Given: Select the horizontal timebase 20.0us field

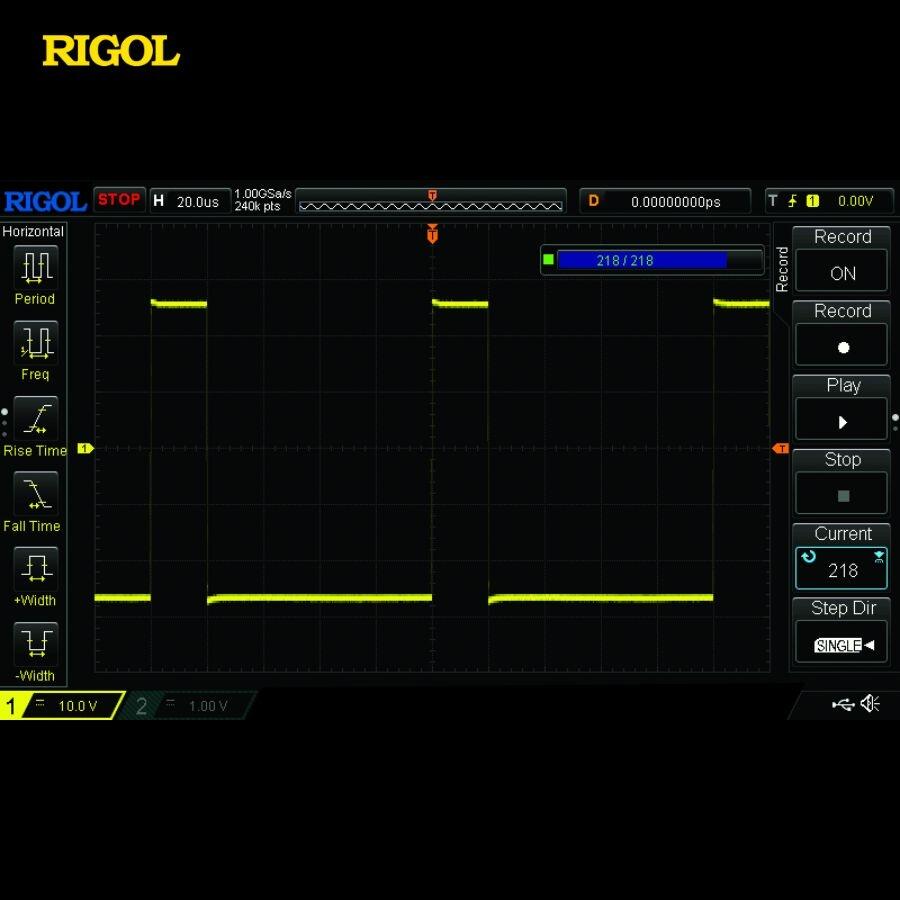Looking at the screenshot, I should pos(191,201).
